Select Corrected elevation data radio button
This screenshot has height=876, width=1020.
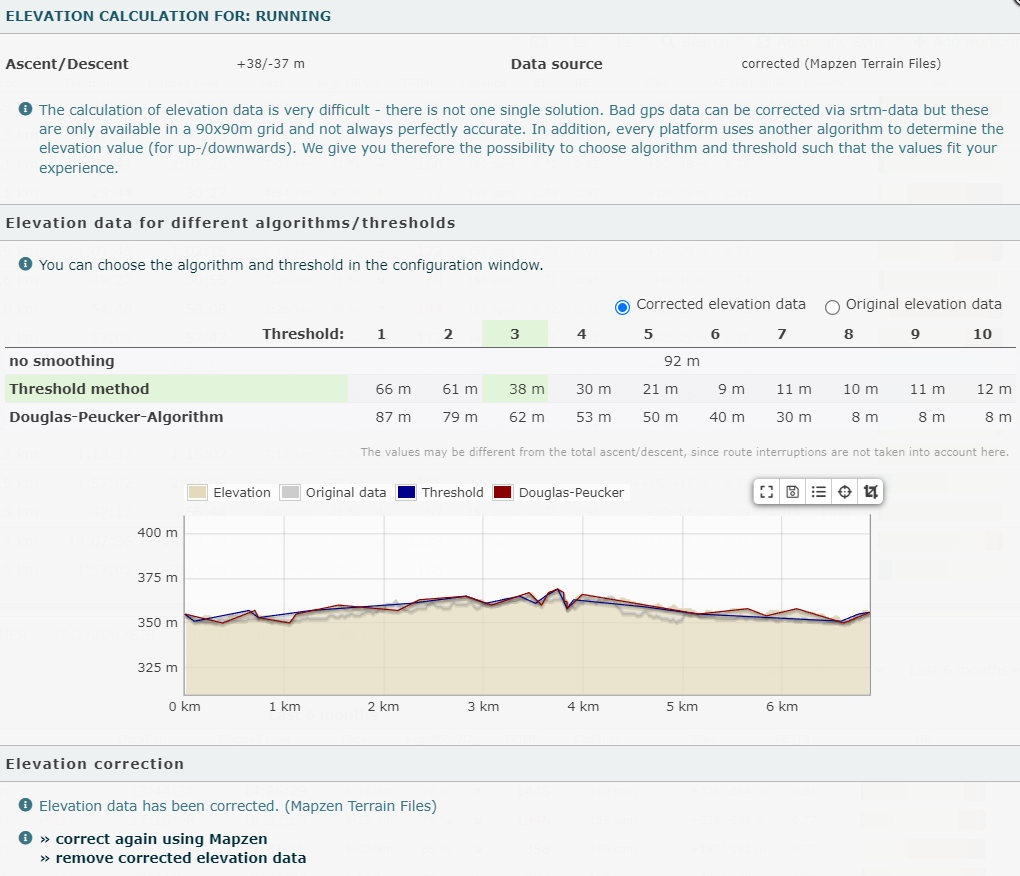coord(623,307)
